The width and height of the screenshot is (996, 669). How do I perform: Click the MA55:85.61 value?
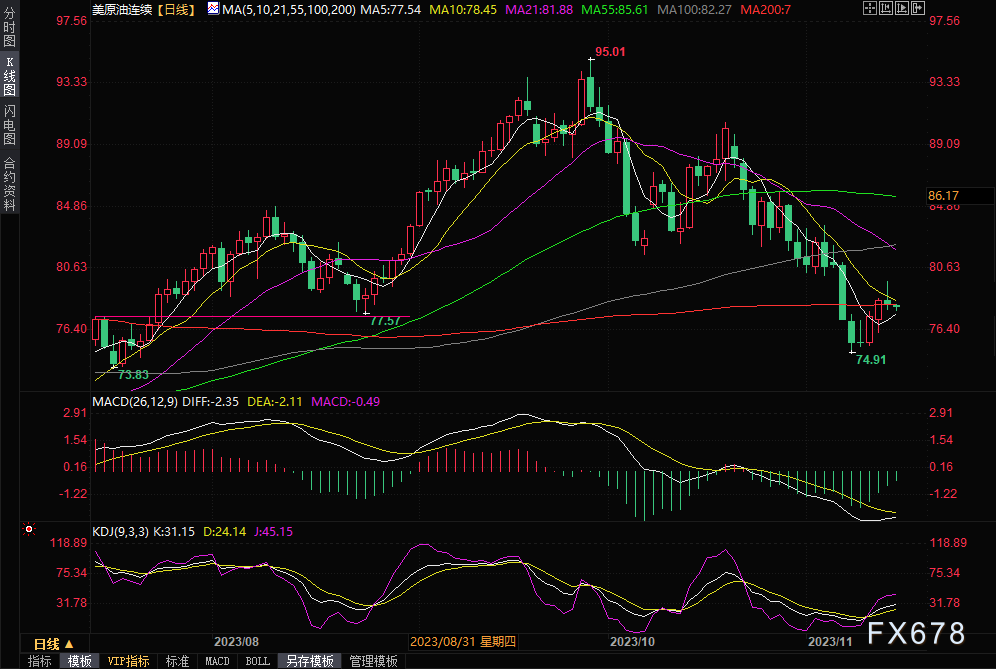tap(615, 10)
